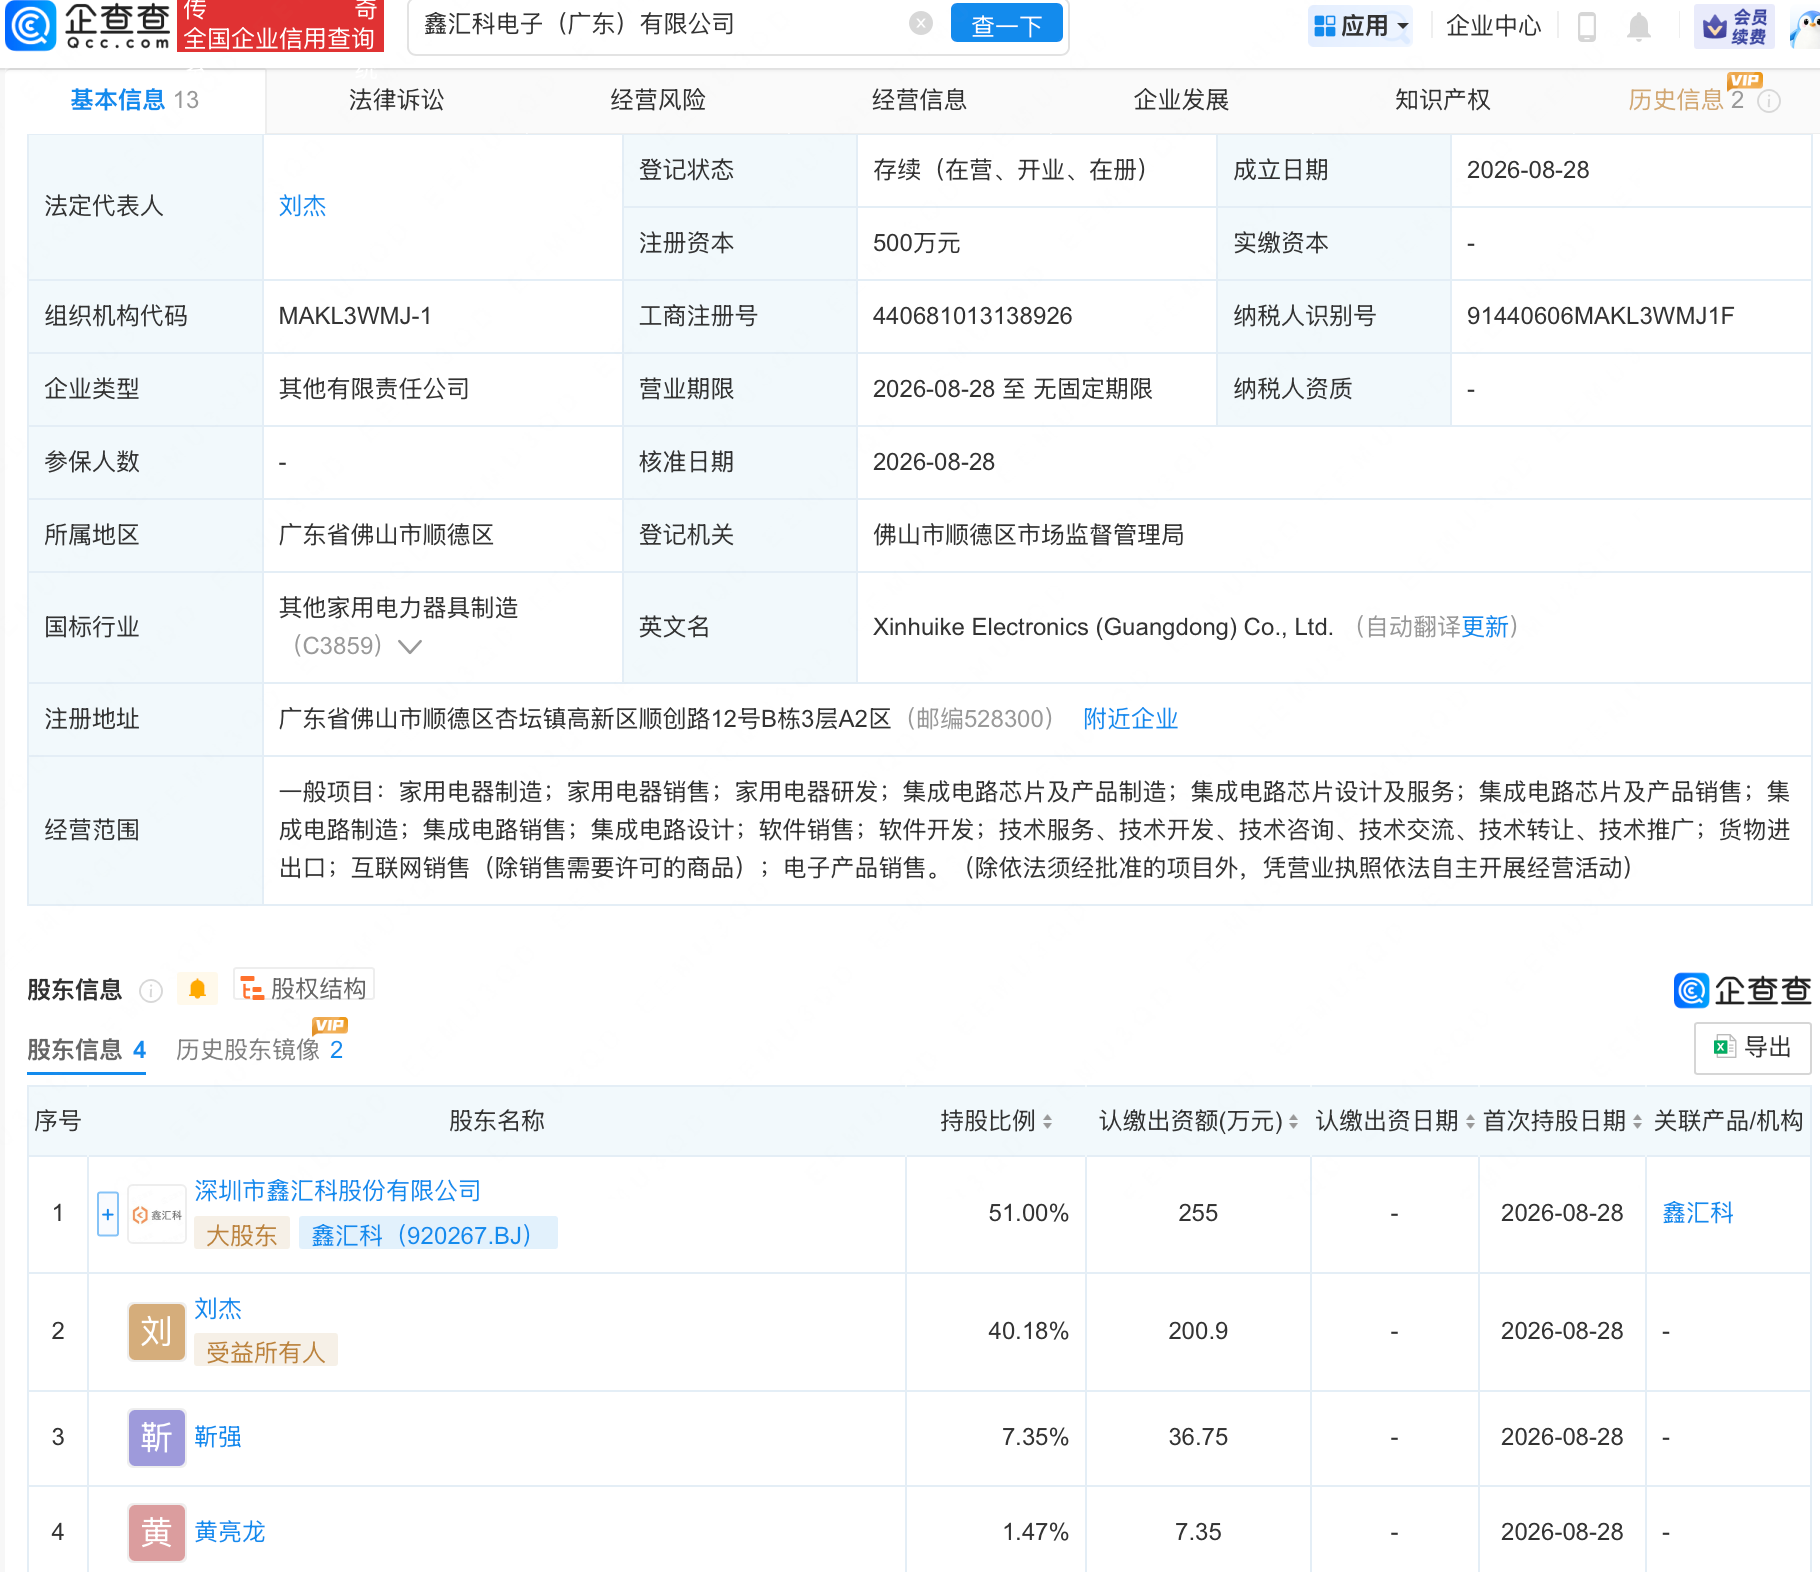Click 更新 link beside English name
Image resolution: width=1820 pixels, height=1572 pixels.
[1485, 627]
